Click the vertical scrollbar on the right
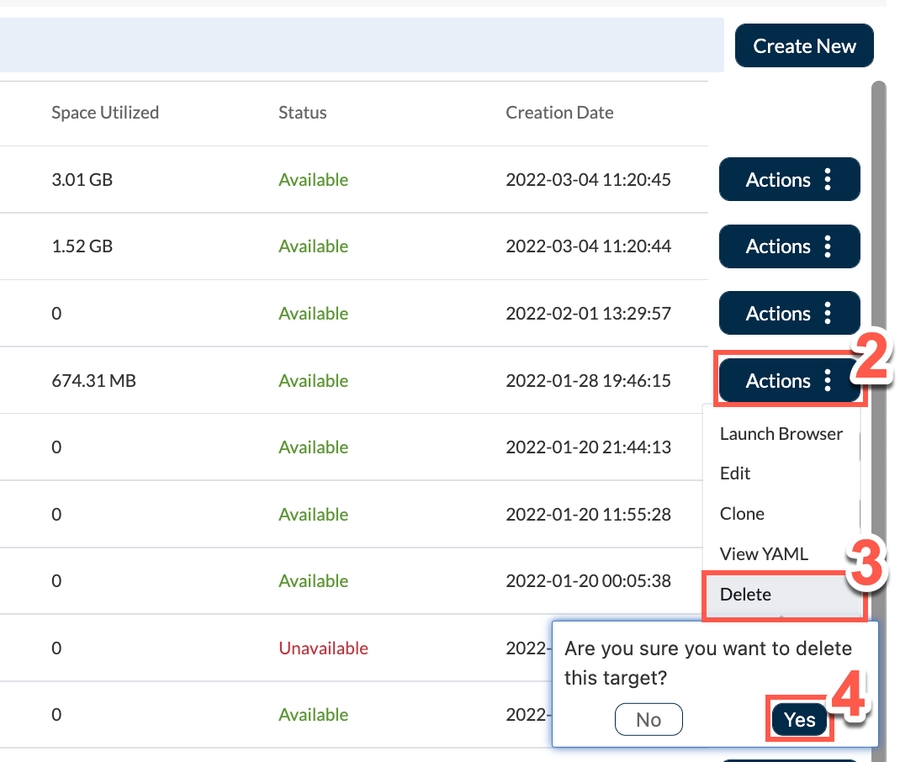The image size is (900, 762). pos(879,300)
